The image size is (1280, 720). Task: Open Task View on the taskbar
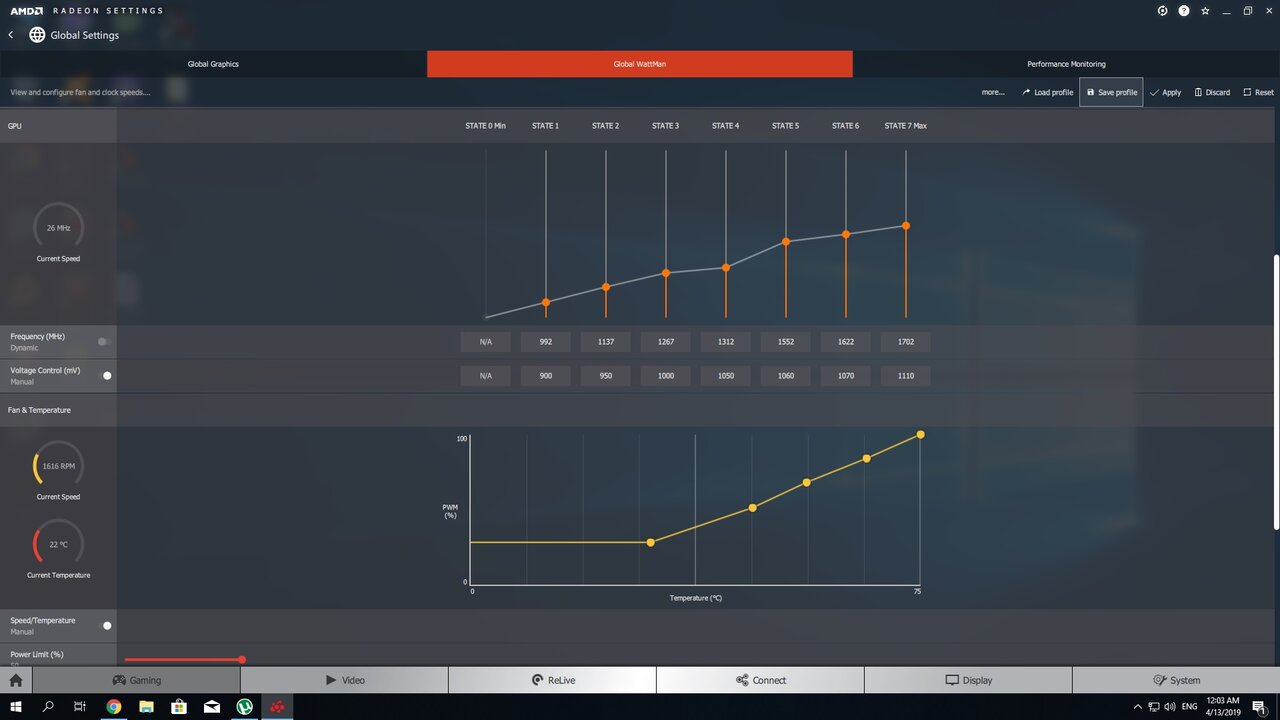pos(80,706)
